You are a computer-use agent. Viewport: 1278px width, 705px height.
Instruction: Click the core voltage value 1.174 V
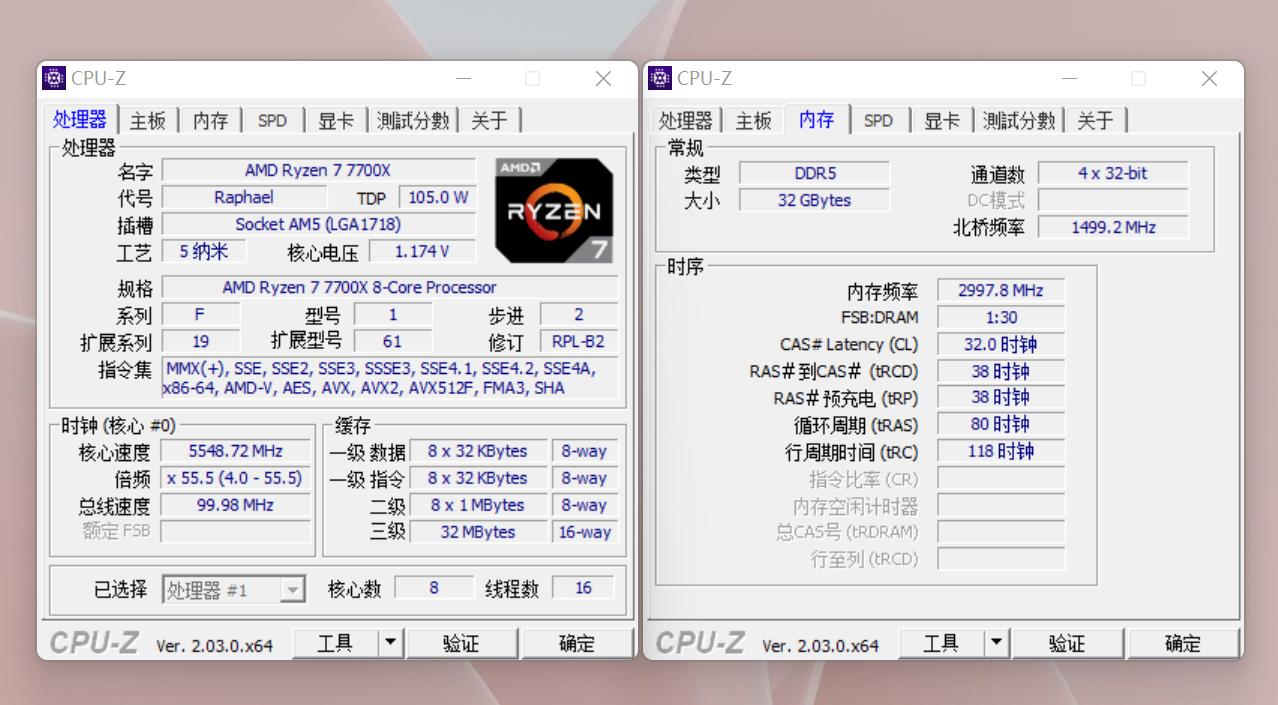click(422, 252)
